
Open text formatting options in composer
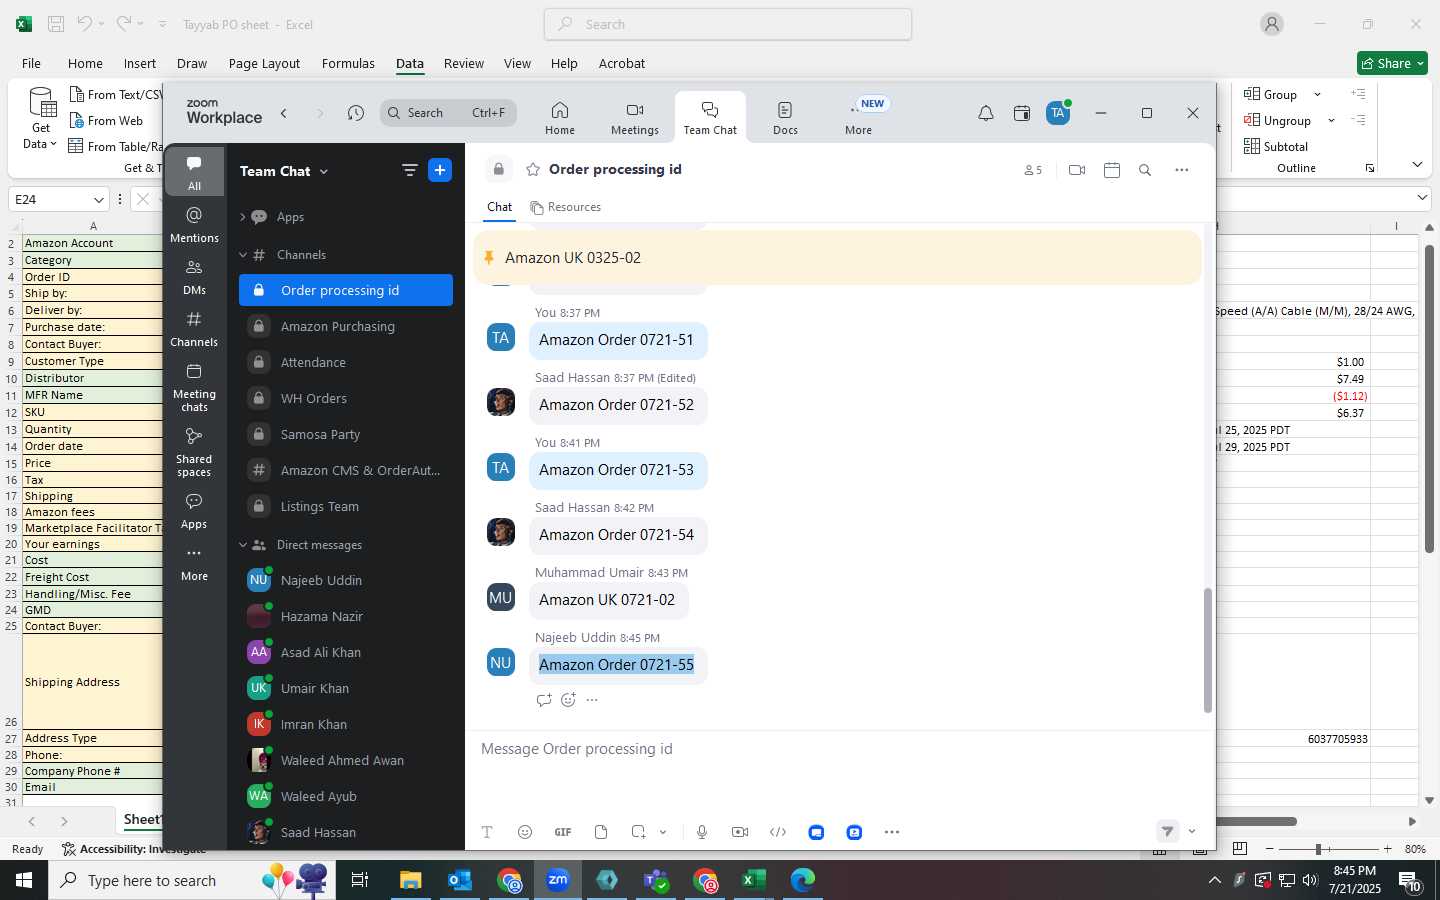coord(487,832)
